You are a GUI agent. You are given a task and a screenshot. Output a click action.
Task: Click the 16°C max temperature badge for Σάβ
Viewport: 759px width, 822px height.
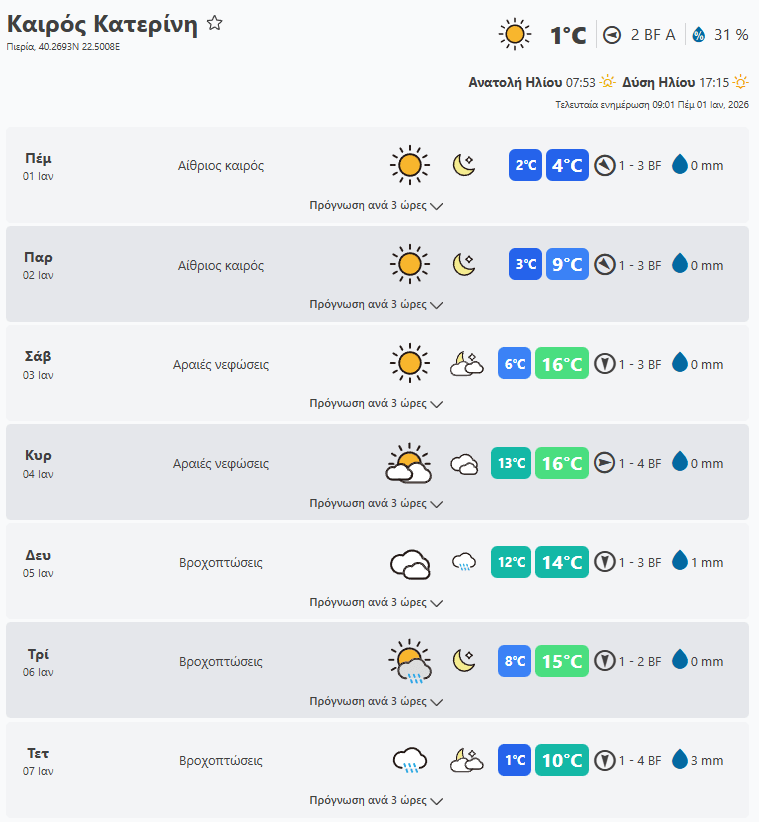(562, 364)
